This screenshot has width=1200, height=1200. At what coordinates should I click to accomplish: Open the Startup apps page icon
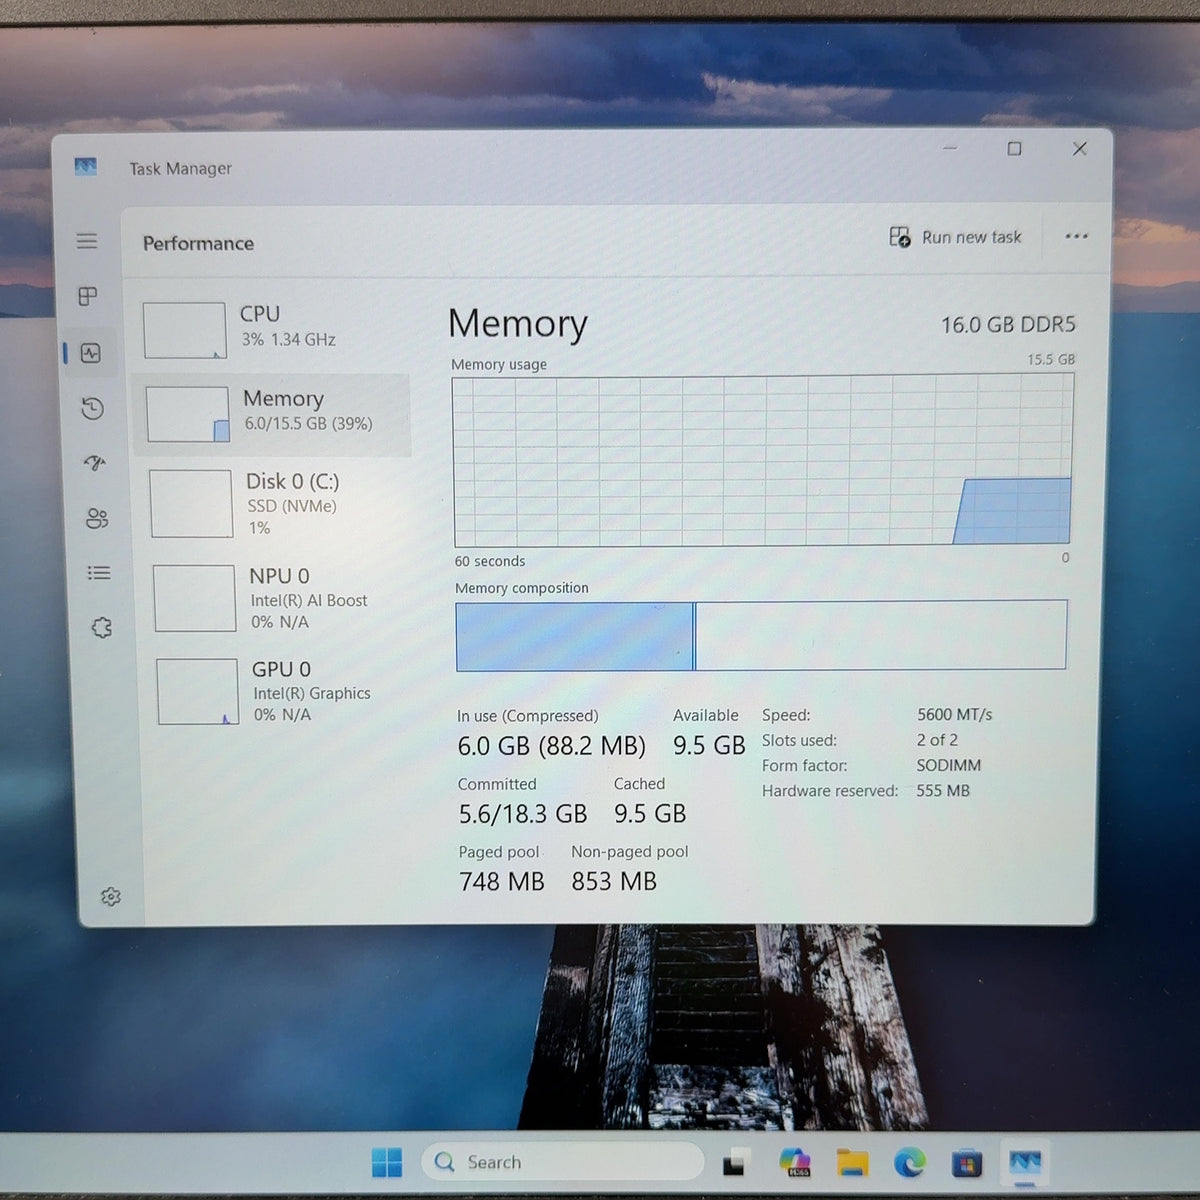[x=95, y=463]
